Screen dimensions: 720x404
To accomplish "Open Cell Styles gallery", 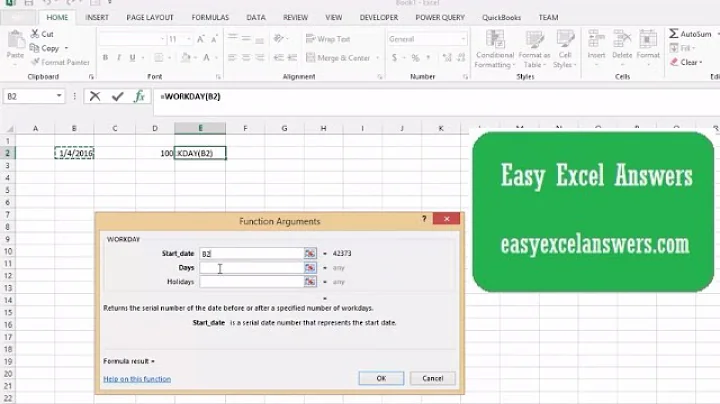I will tap(565, 50).
